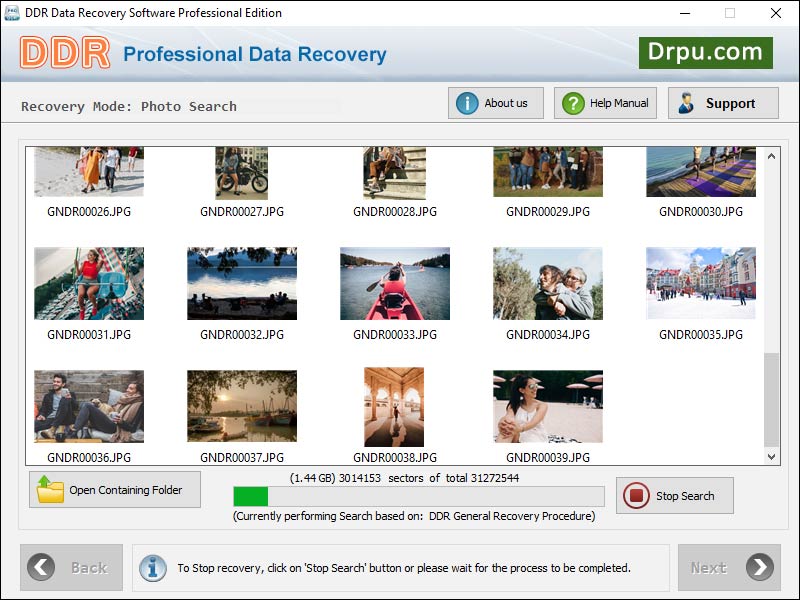The image size is (800, 600).
Task: Open the Drpu.com link
Action: [706, 52]
